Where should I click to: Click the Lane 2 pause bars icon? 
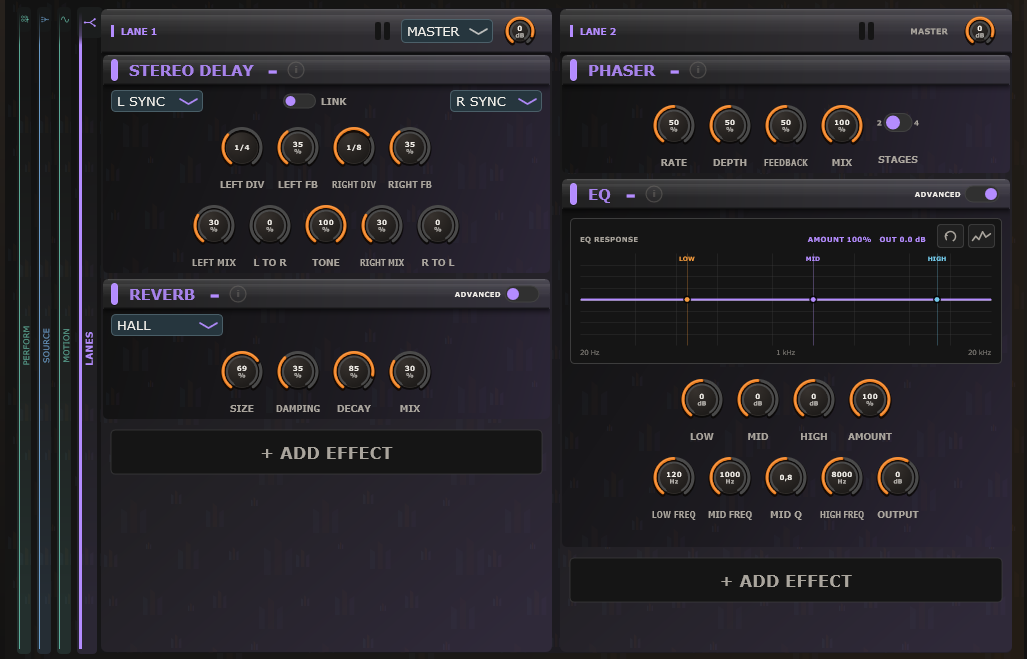point(867,31)
